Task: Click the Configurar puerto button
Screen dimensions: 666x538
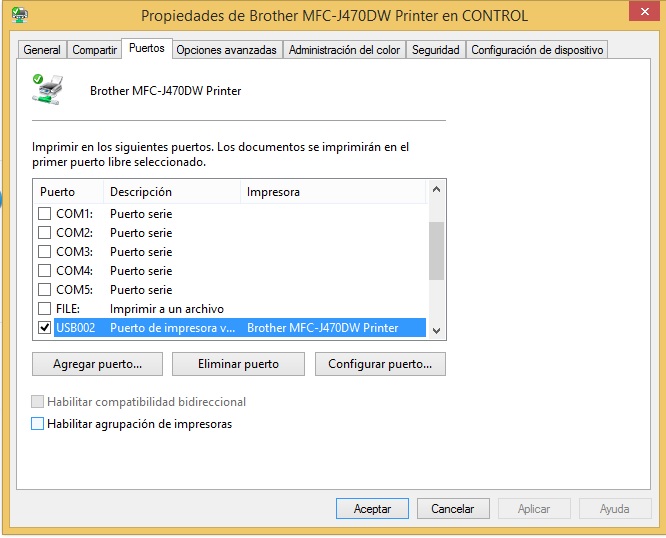Action: pyautogui.click(x=380, y=365)
